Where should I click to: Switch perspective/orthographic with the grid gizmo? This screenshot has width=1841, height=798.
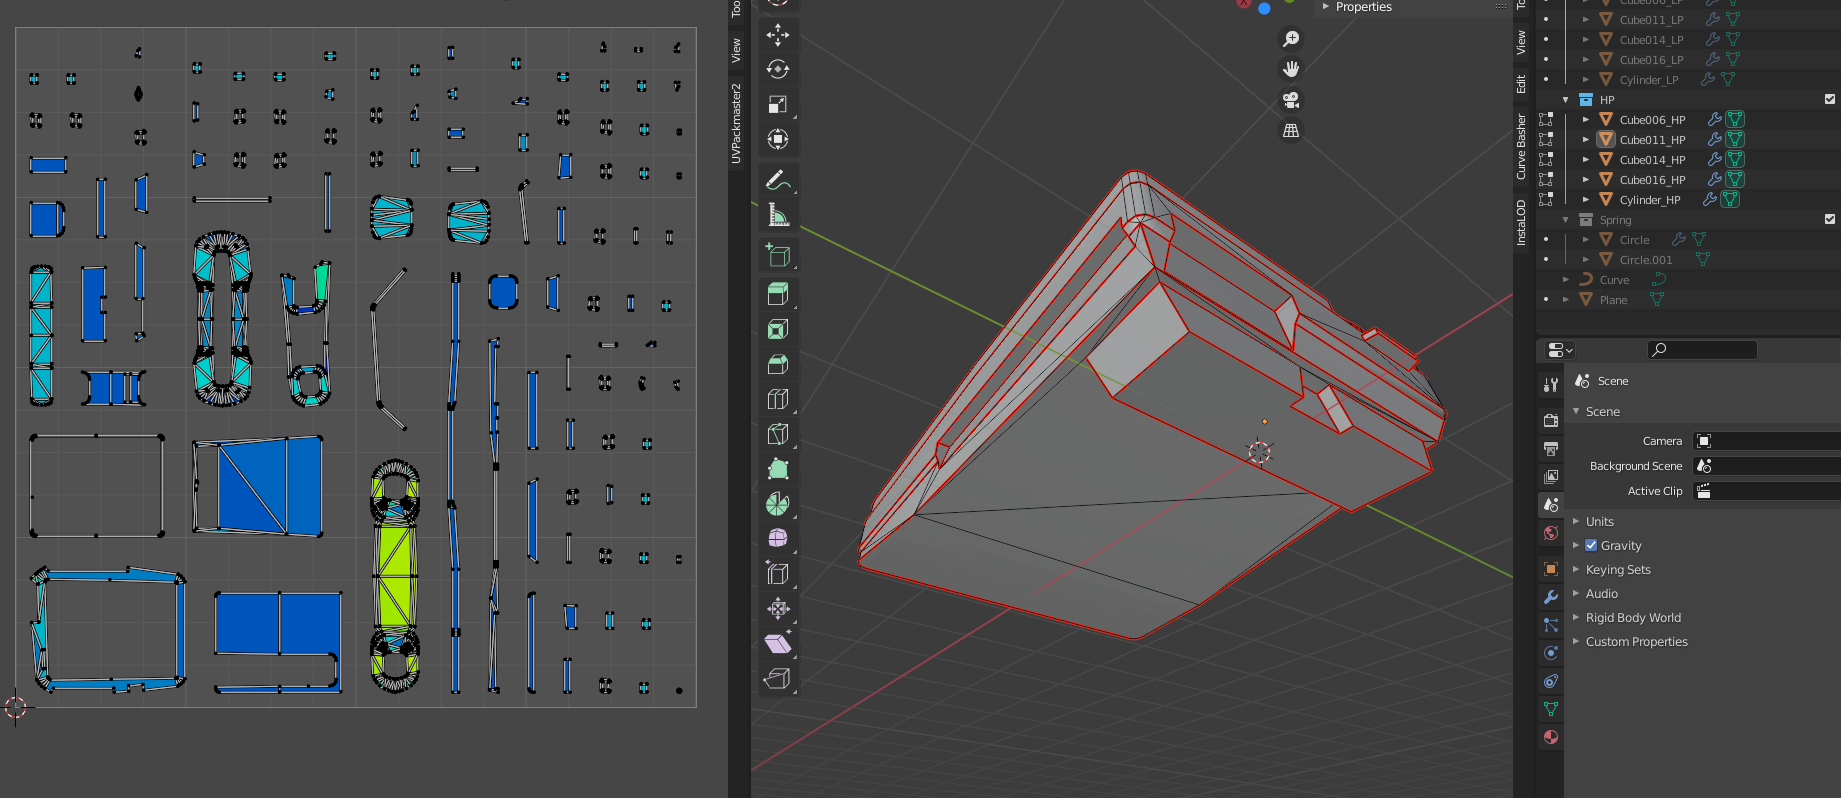click(x=1291, y=131)
